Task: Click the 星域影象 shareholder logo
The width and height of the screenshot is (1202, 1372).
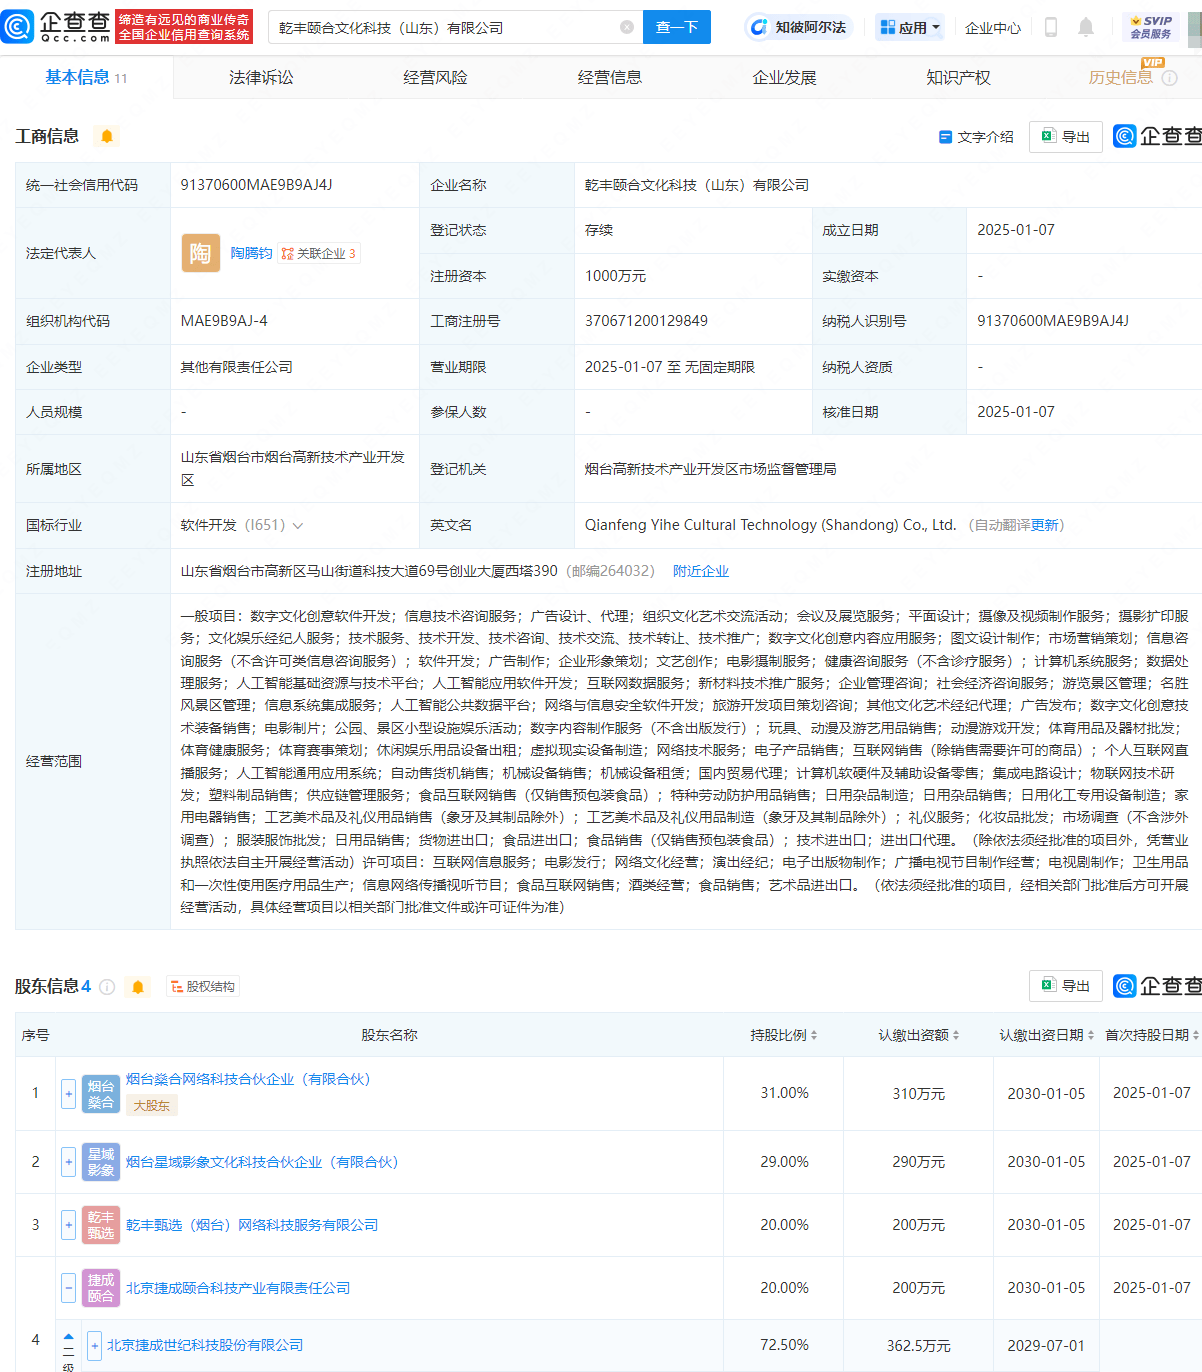Action: (x=101, y=1162)
